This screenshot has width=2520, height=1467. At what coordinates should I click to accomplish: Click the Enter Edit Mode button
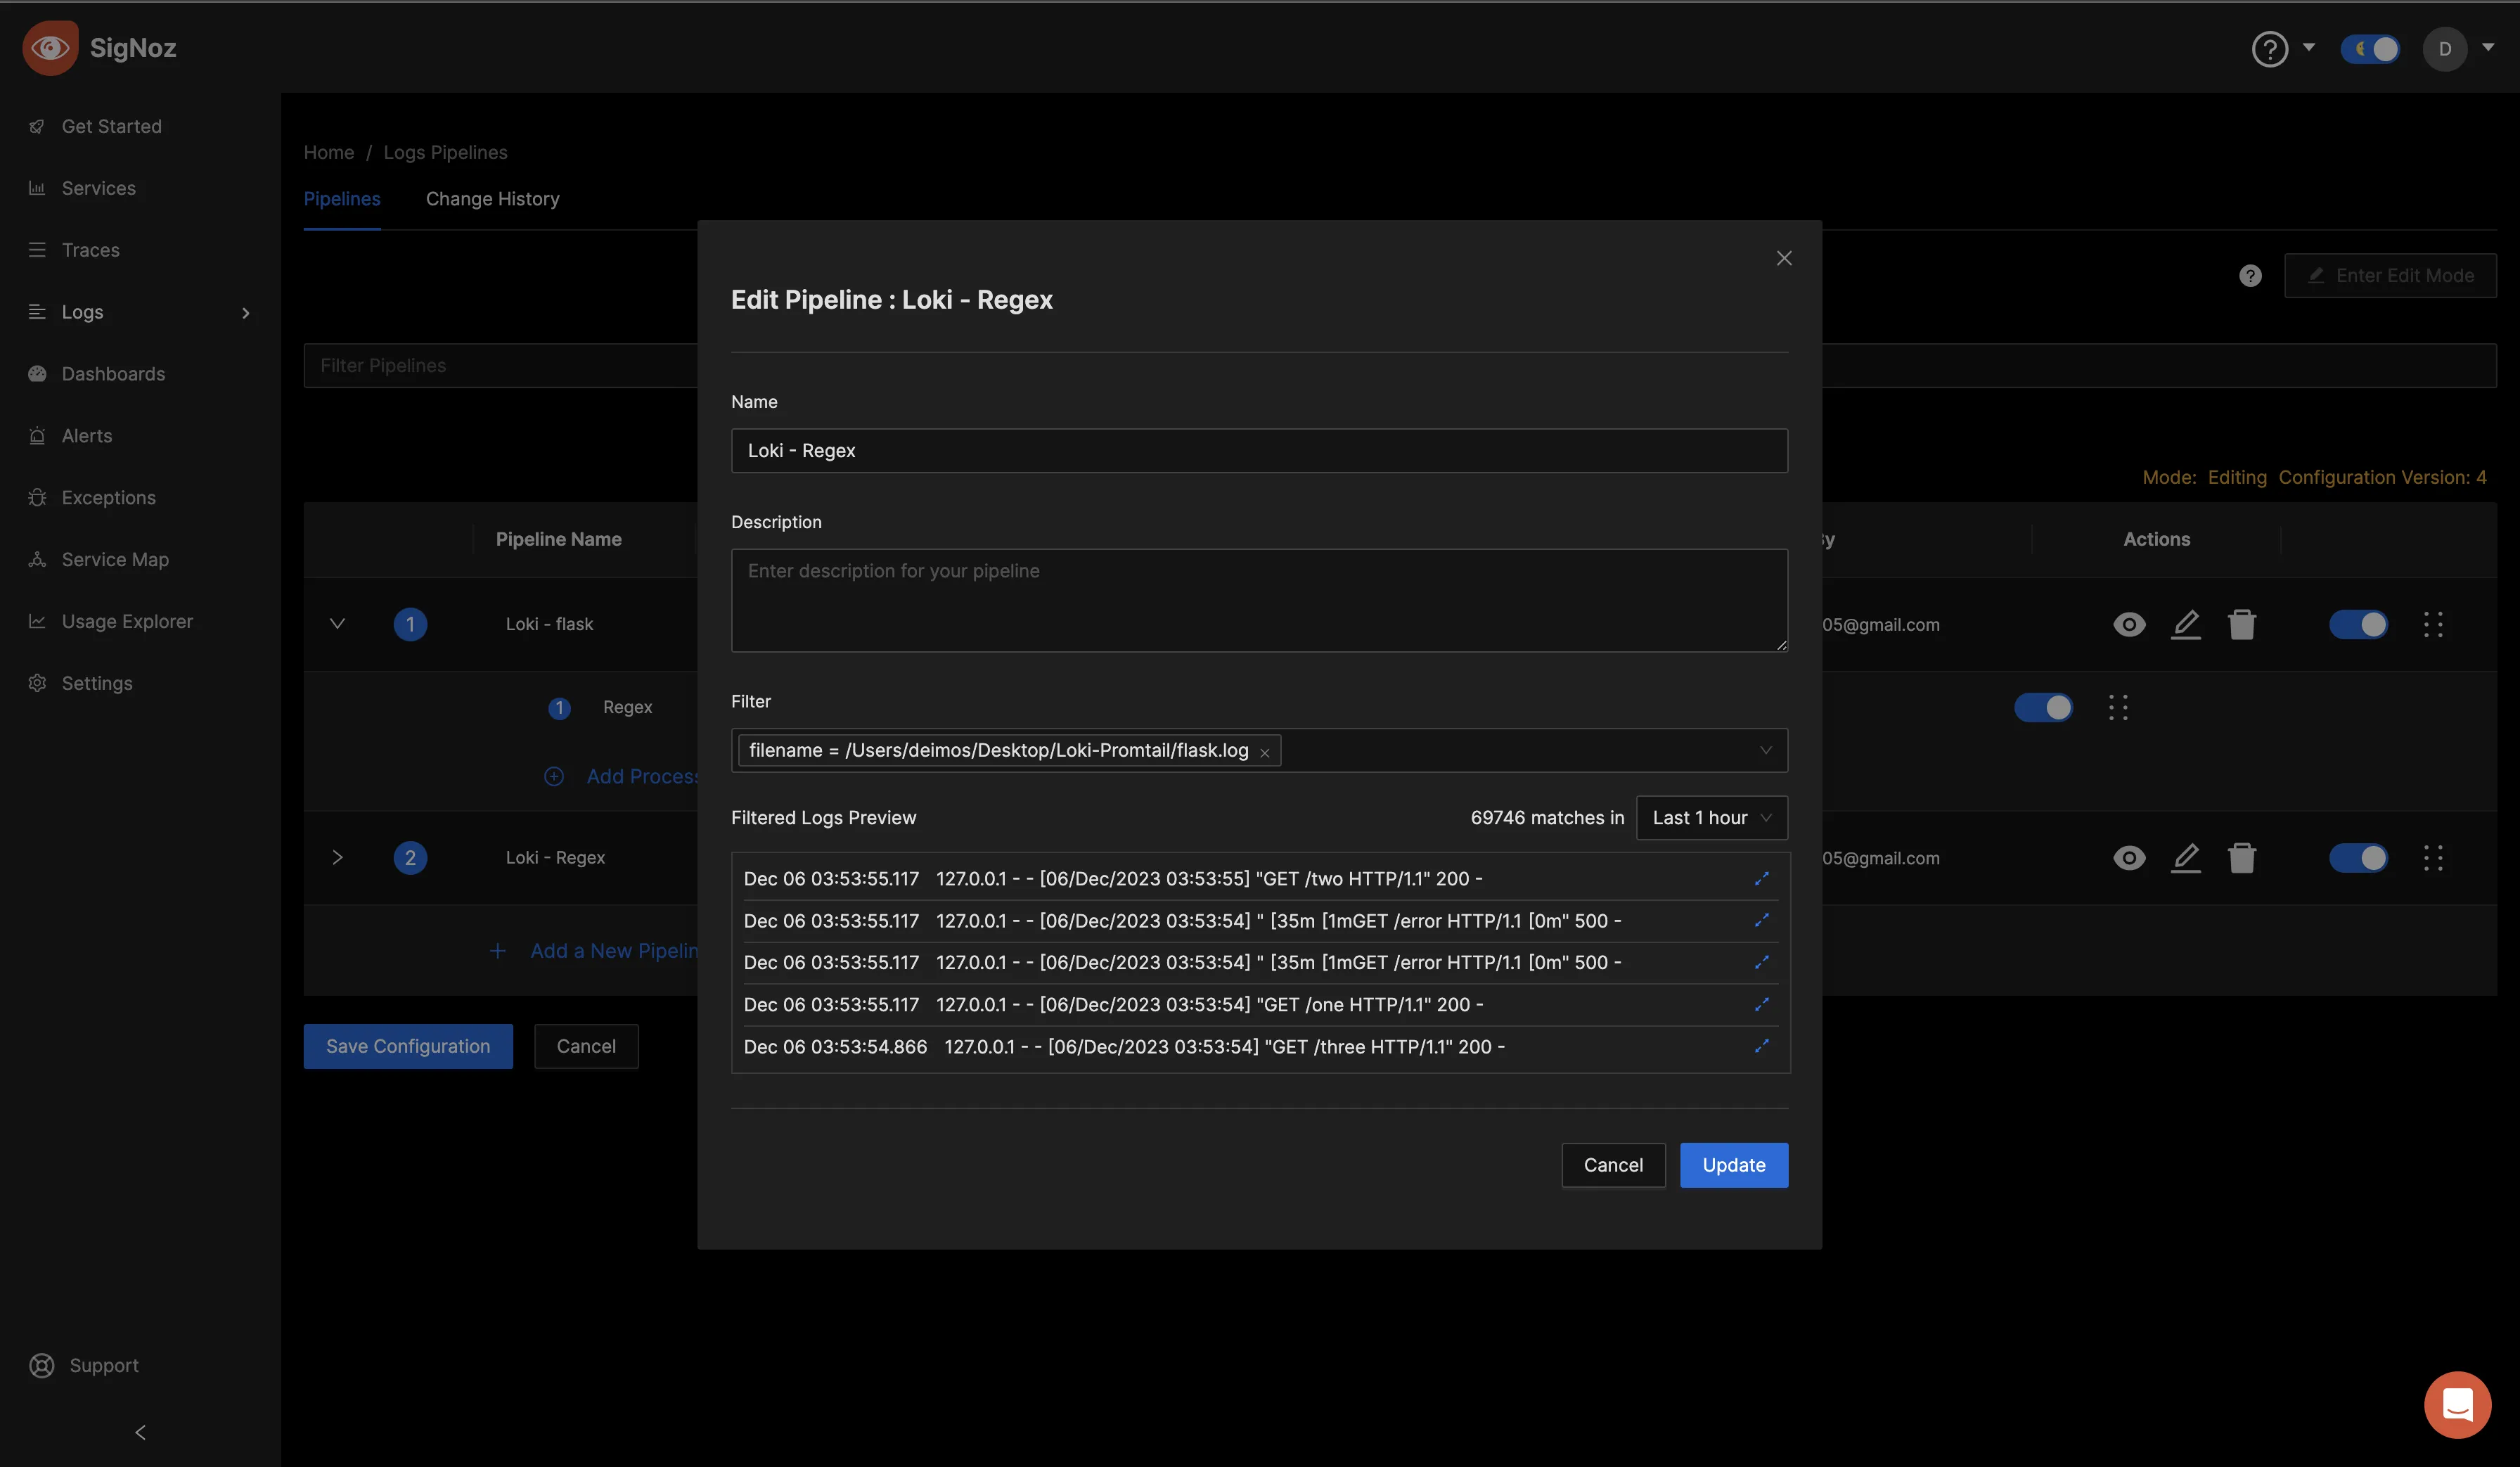pyautogui.click(x=2390, y=275)
